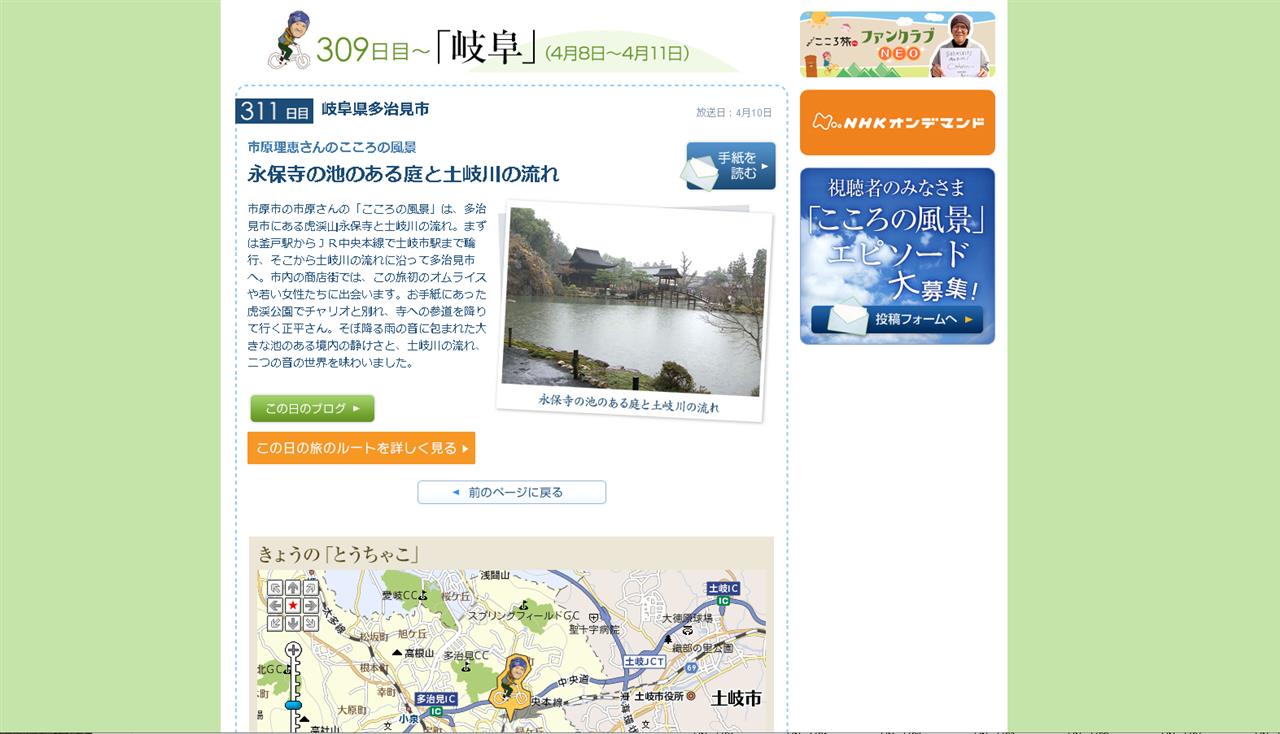Viewport: 1280px width, 734px height.
Task: Click この日の旅のルートを詳しく見る orange button
Action: [x=361, y=448]
